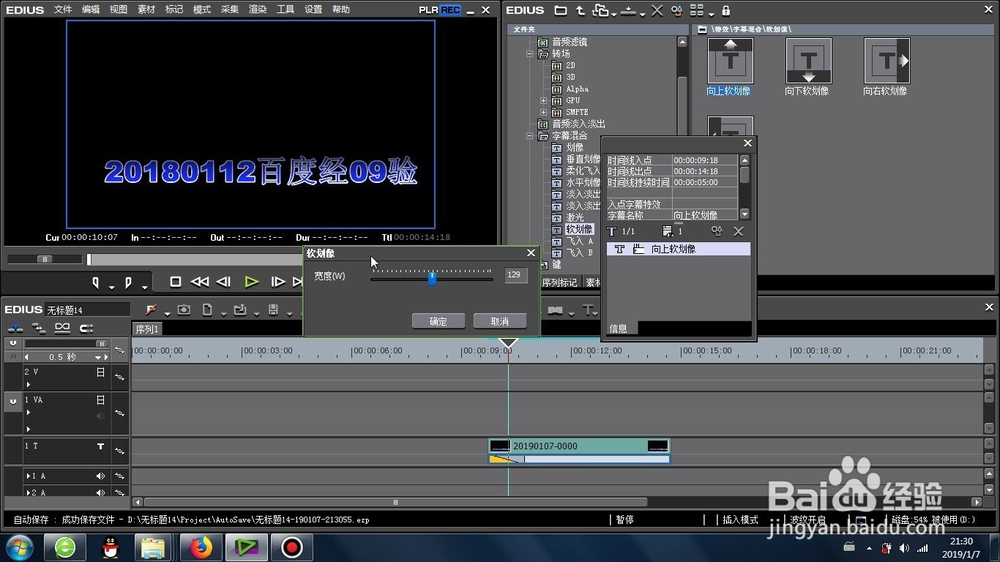Image resolution: width=1000 pixels, height=562 pixels.
Task: Open the 视图 menu
Action: click(x=118, y=10)
